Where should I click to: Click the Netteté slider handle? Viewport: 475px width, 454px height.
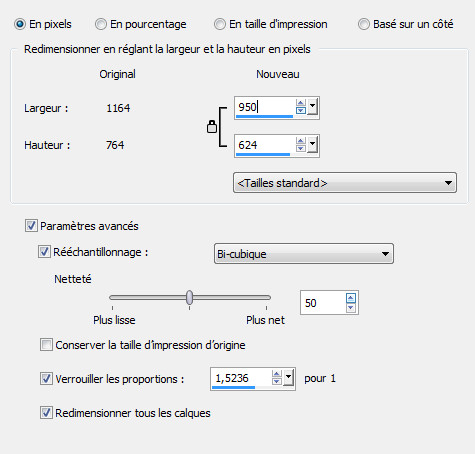coord(189,297)
